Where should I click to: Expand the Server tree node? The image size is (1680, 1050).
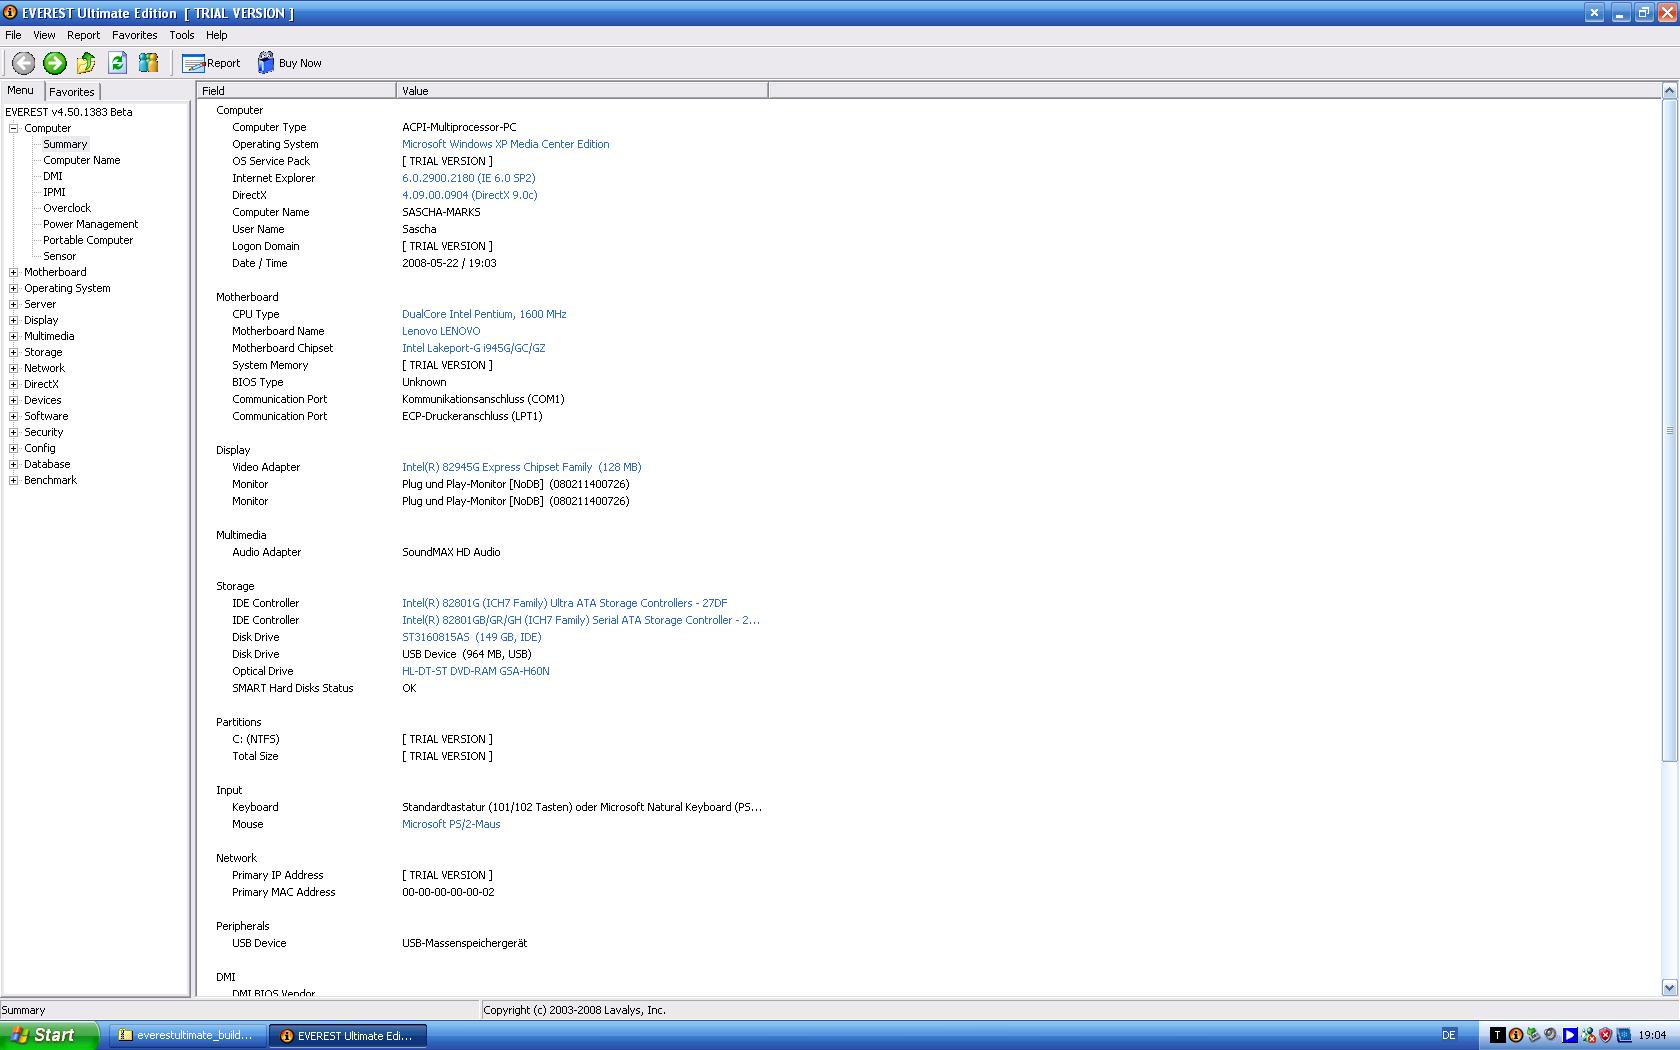[14, 304]
